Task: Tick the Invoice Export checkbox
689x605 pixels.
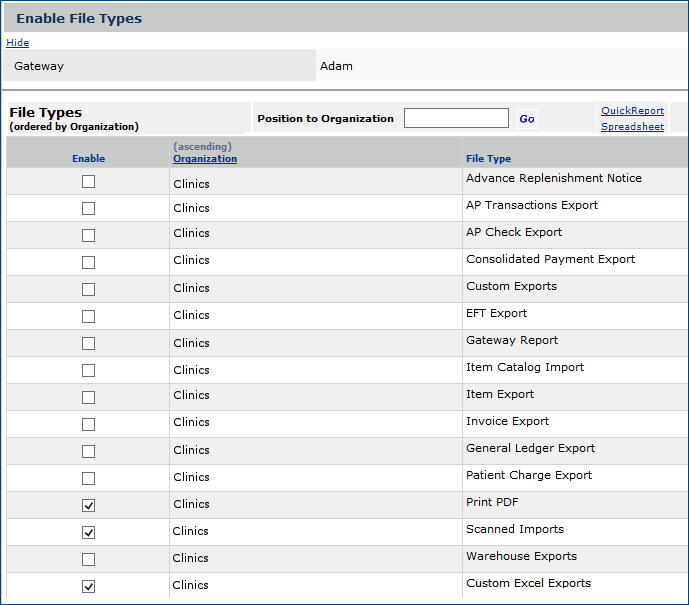Action: 89,425
